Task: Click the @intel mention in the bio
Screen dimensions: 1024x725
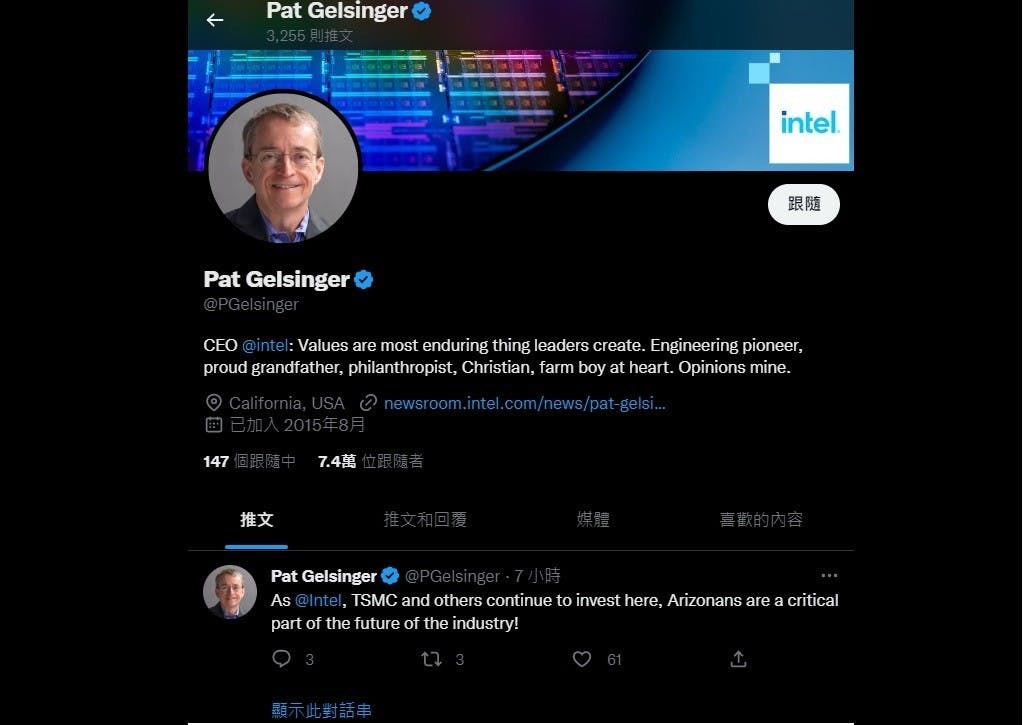Action: click(x=265, y=345)
